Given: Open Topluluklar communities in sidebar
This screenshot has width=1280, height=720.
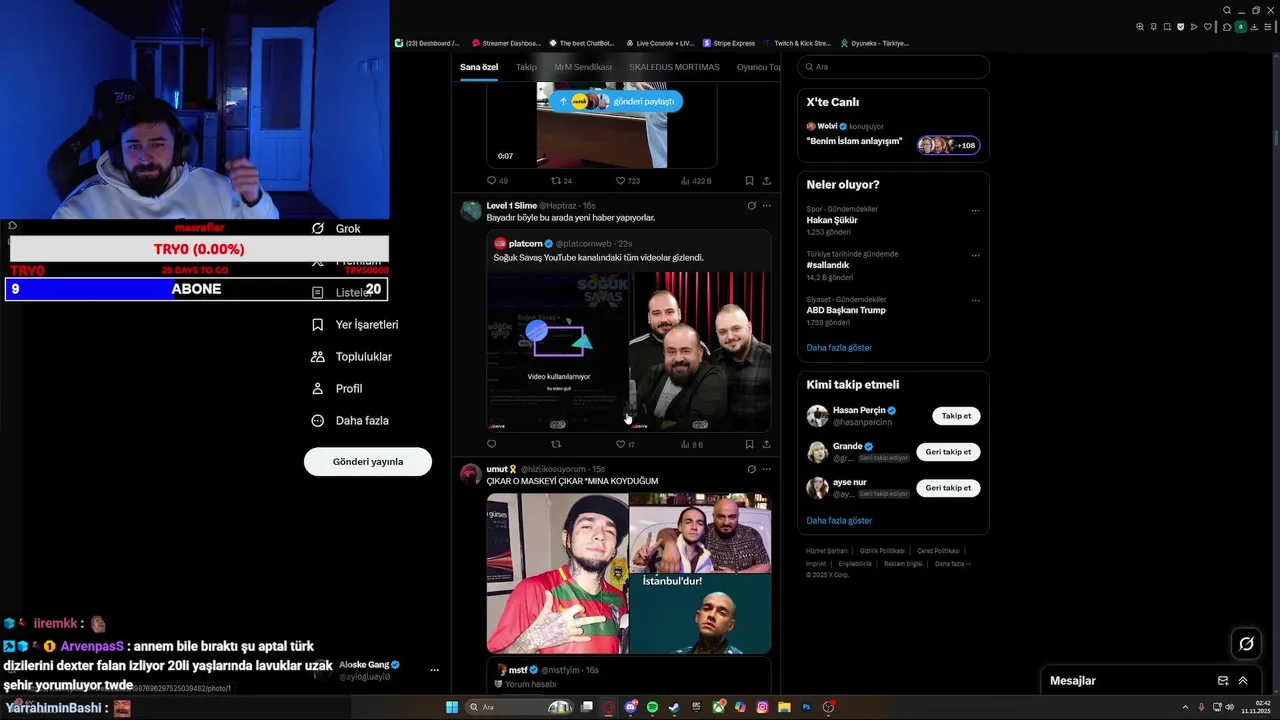Looking at the screenshot, I should [351, 357].
